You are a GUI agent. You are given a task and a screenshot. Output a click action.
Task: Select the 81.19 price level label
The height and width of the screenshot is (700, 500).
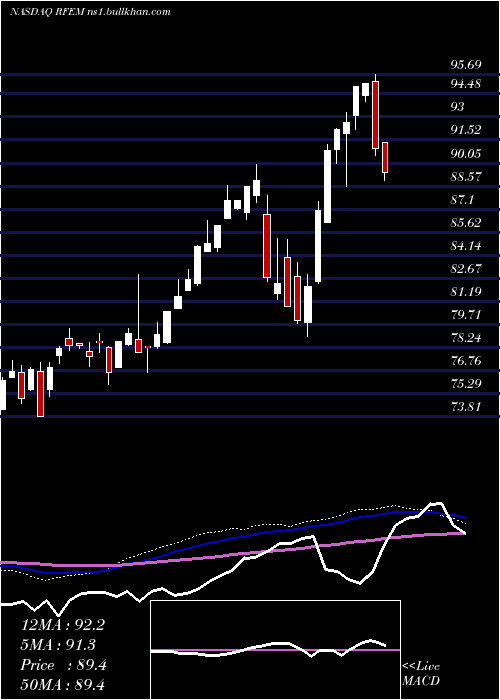pyautogui.click(x=466, y=292)
